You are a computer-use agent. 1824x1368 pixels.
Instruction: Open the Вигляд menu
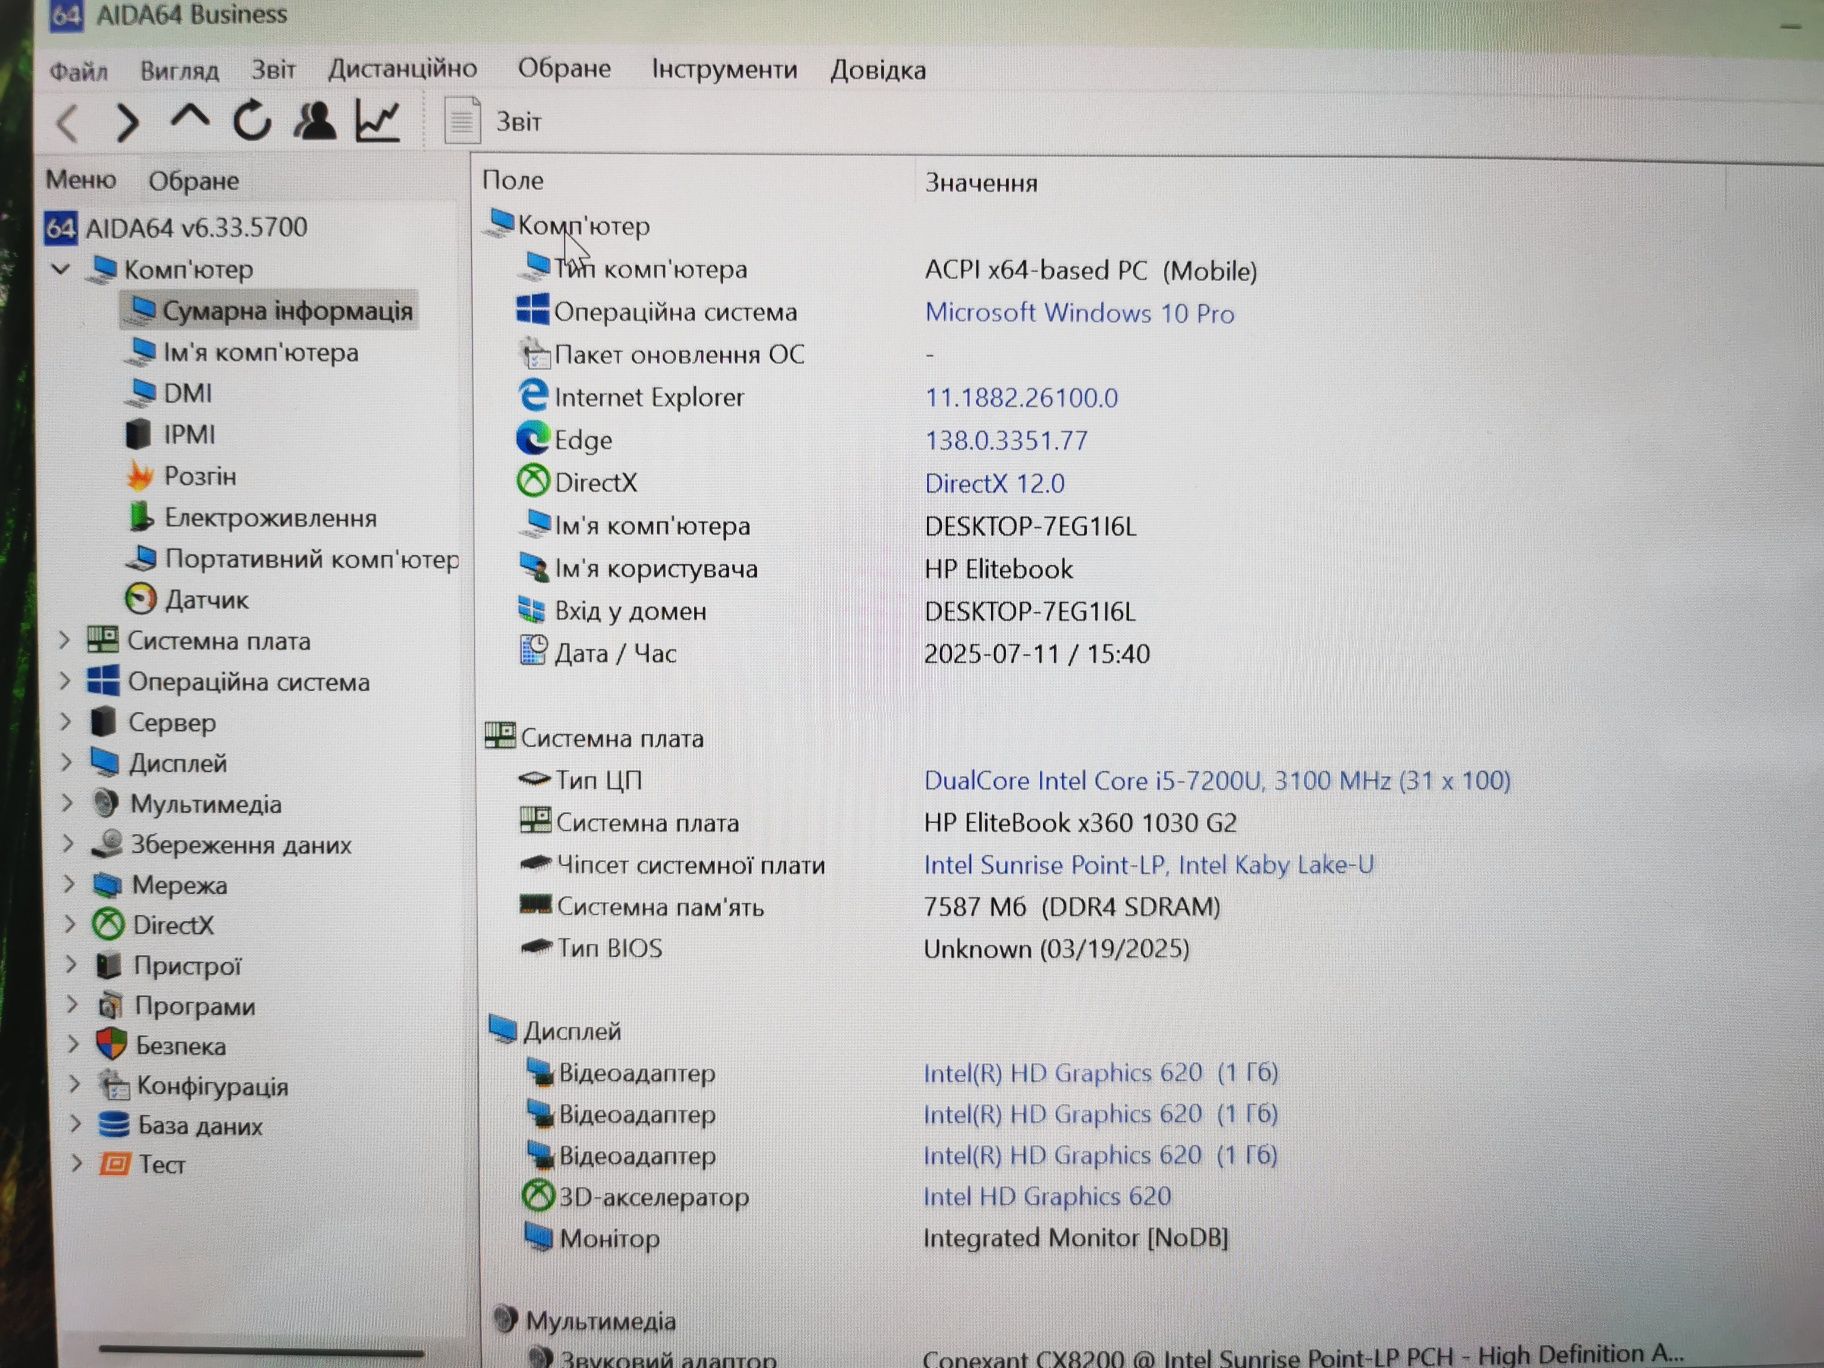tap(179, 70)
